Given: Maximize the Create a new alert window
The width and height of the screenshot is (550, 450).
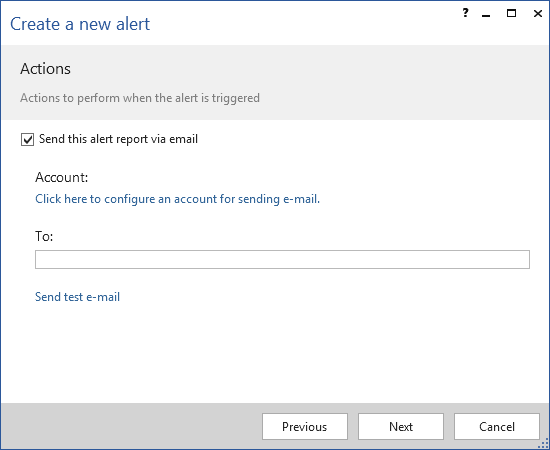Looking at the screenshot, I should (x=511, y=13).
